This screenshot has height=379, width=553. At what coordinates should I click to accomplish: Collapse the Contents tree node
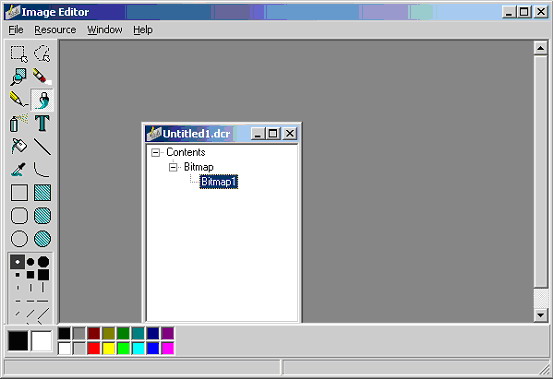coord(155,153)
